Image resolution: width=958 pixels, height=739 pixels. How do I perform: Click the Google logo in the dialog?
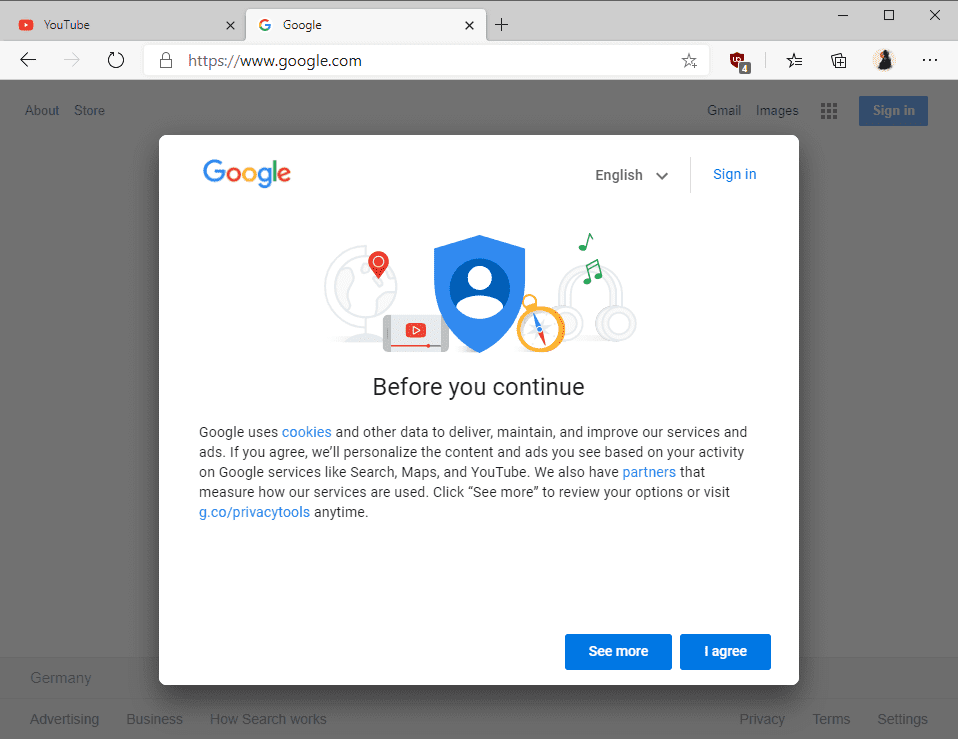tap(246, 173)
